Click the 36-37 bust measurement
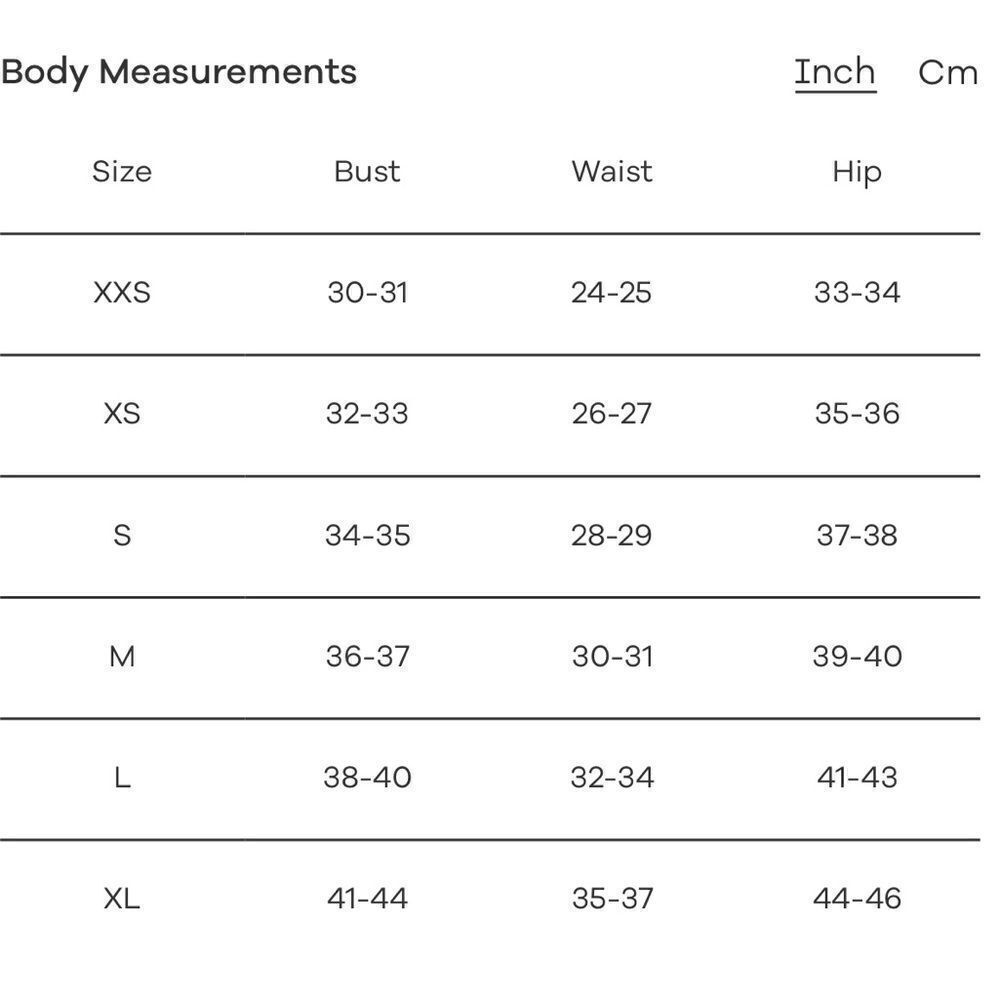The width and height of the screenshot is (1000, 1000). pyautogui.click(x=367, y=656)
